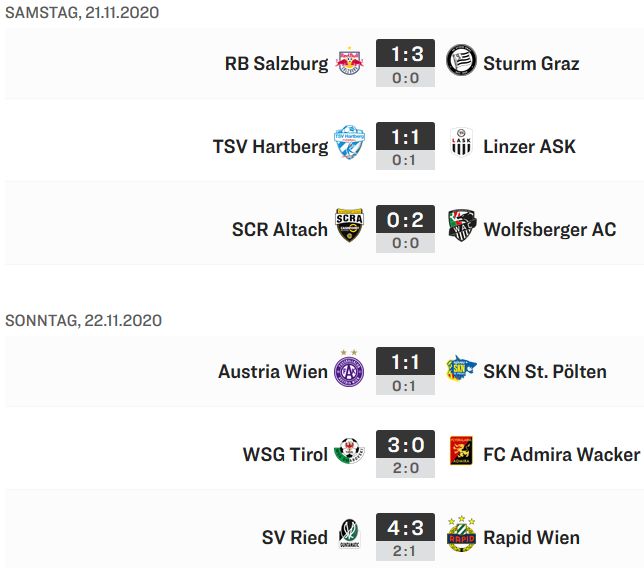
Task: Open the RB Salzburg team name link
Action: [x=276, y=63]
